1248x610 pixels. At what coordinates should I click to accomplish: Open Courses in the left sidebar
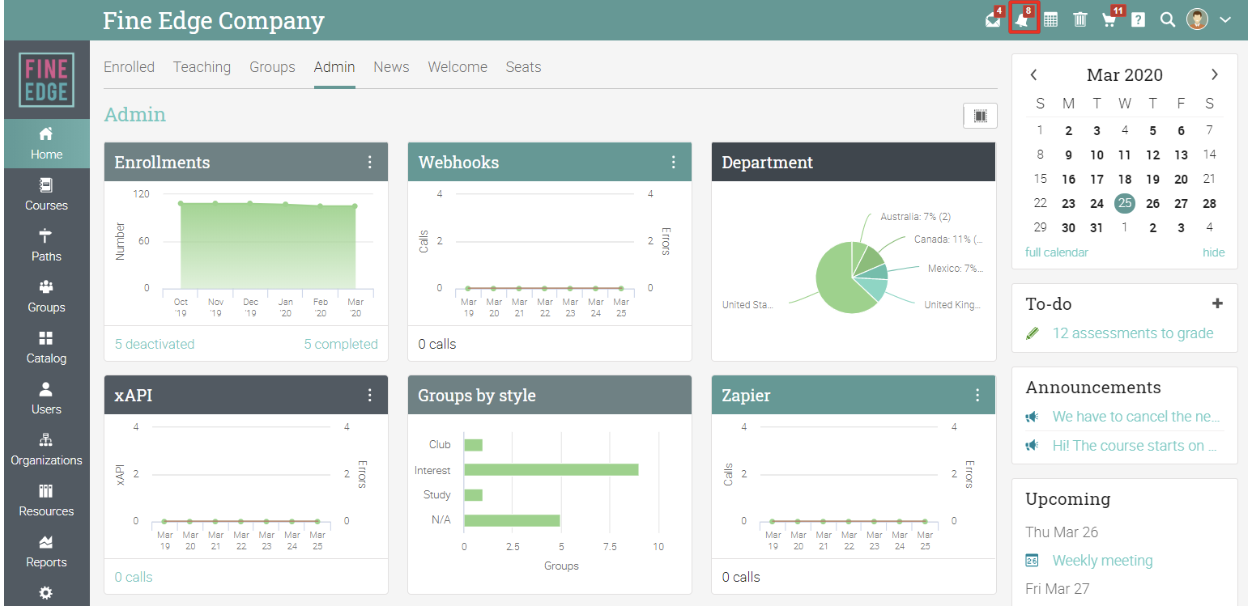[x=46, y=195]
